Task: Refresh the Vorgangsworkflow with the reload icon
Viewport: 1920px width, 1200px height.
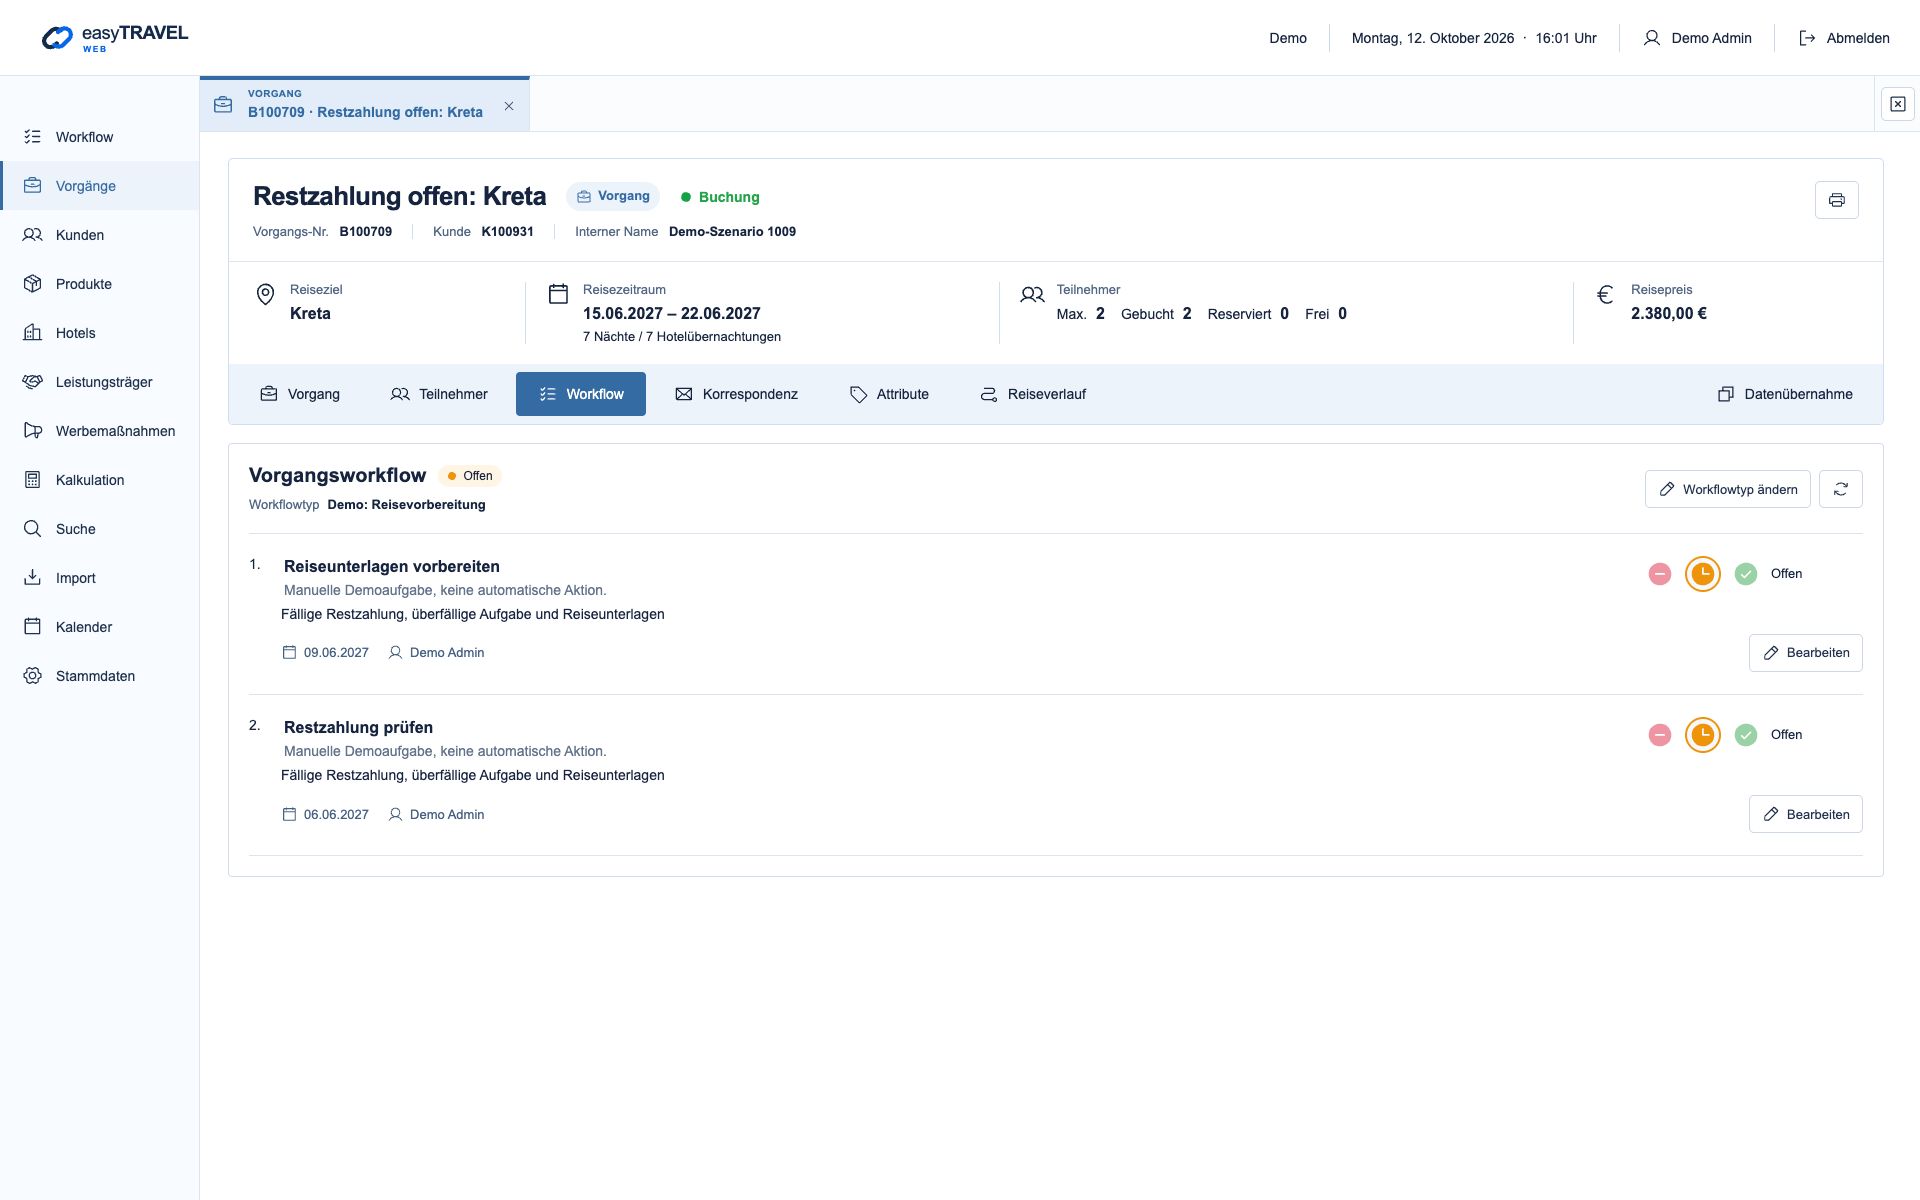Action: 1840,489
